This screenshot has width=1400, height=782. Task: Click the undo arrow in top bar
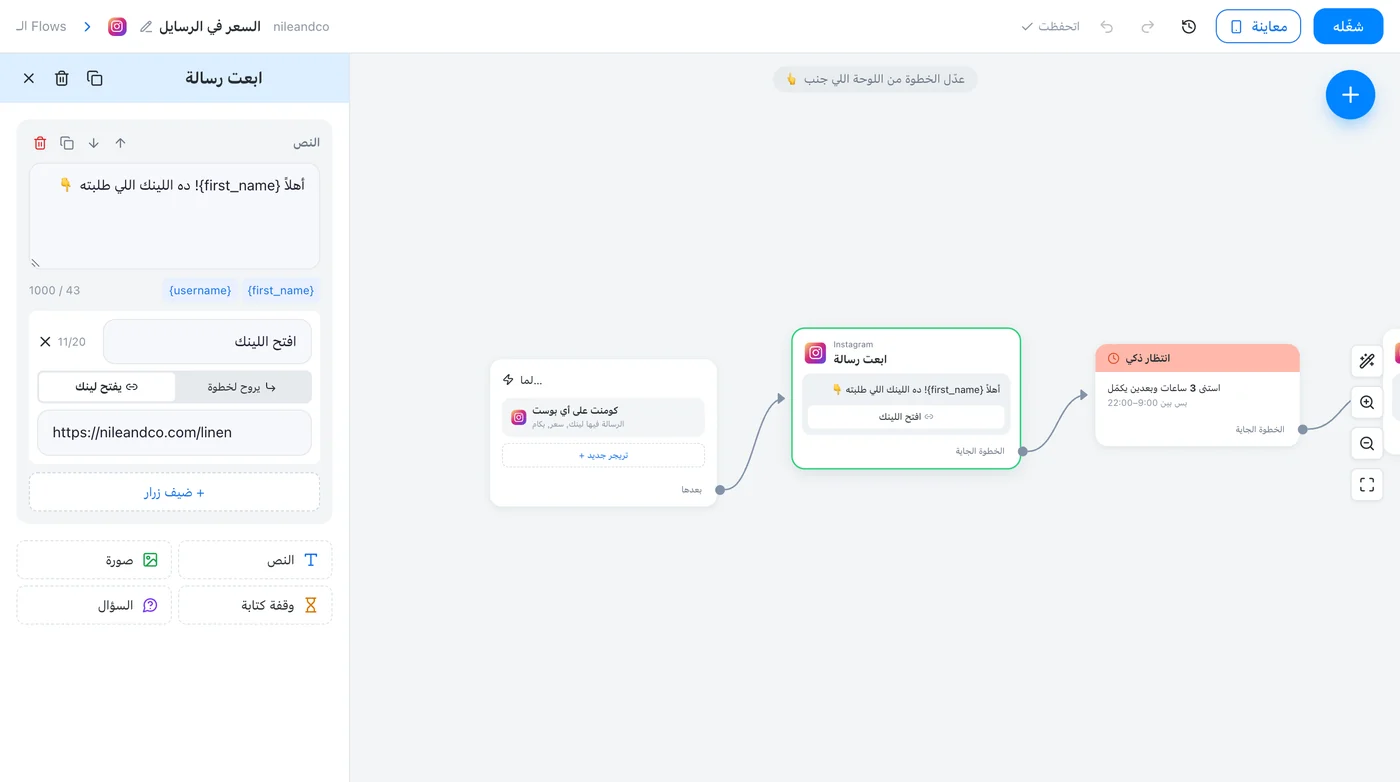tap(1107, 27)
